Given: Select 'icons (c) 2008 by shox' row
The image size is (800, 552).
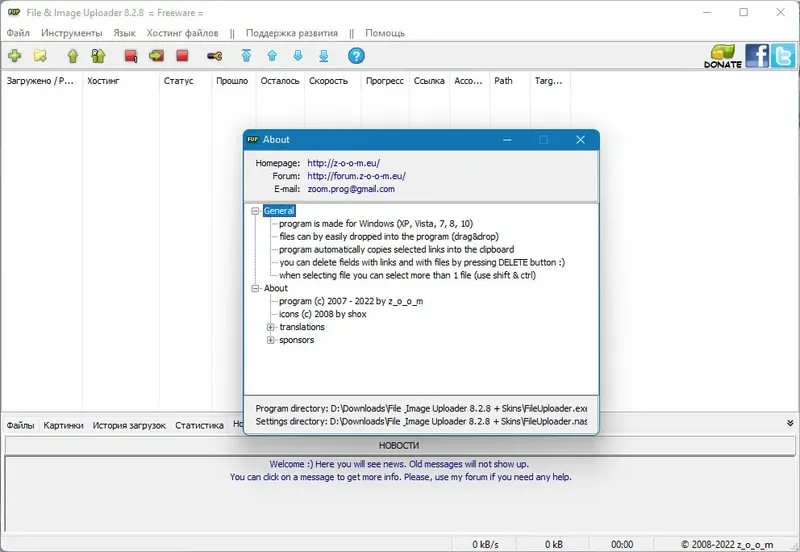Looking at the screenshot, I should tap(322, 314).
